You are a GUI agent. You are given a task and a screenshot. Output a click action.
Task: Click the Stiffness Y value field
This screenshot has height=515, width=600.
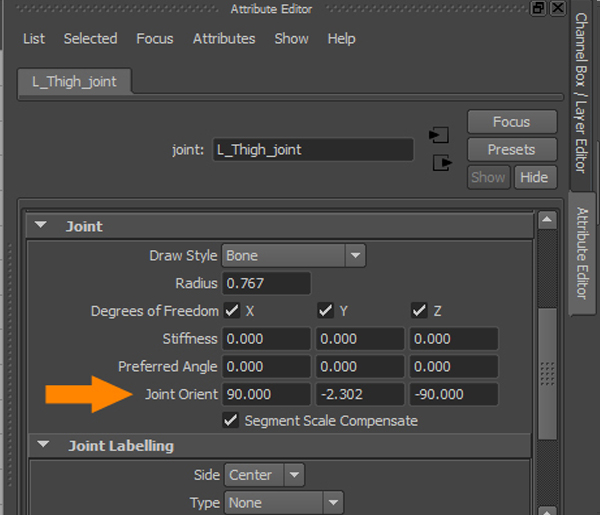[360, 339]
